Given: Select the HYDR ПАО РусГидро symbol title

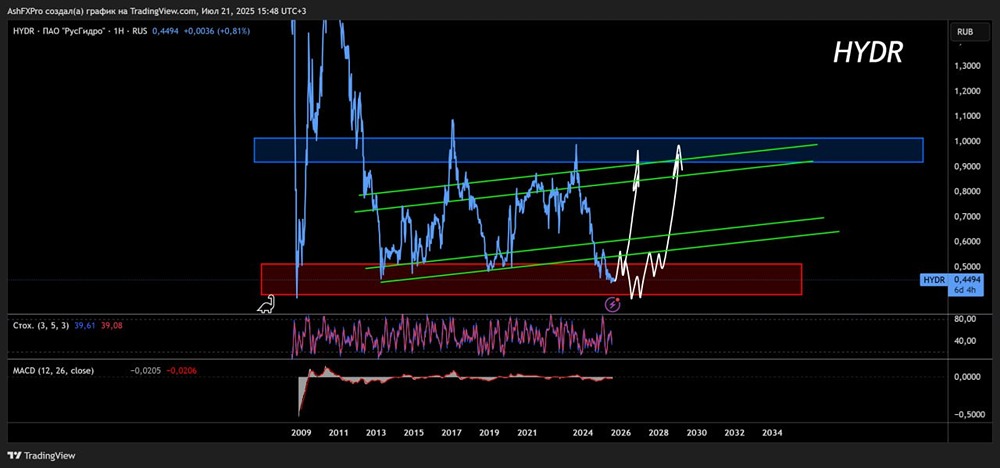Looking at the screenshot, I should tap(80, 30).
